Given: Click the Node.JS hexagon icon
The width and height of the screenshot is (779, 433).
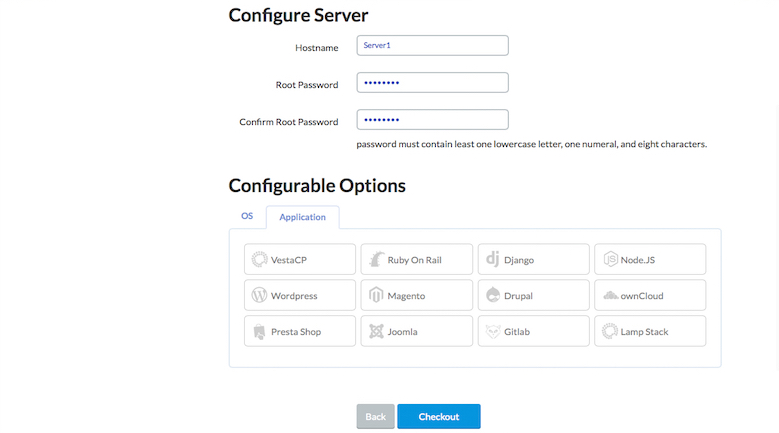Looking at the screenshot, I should [x=609, y=260].
